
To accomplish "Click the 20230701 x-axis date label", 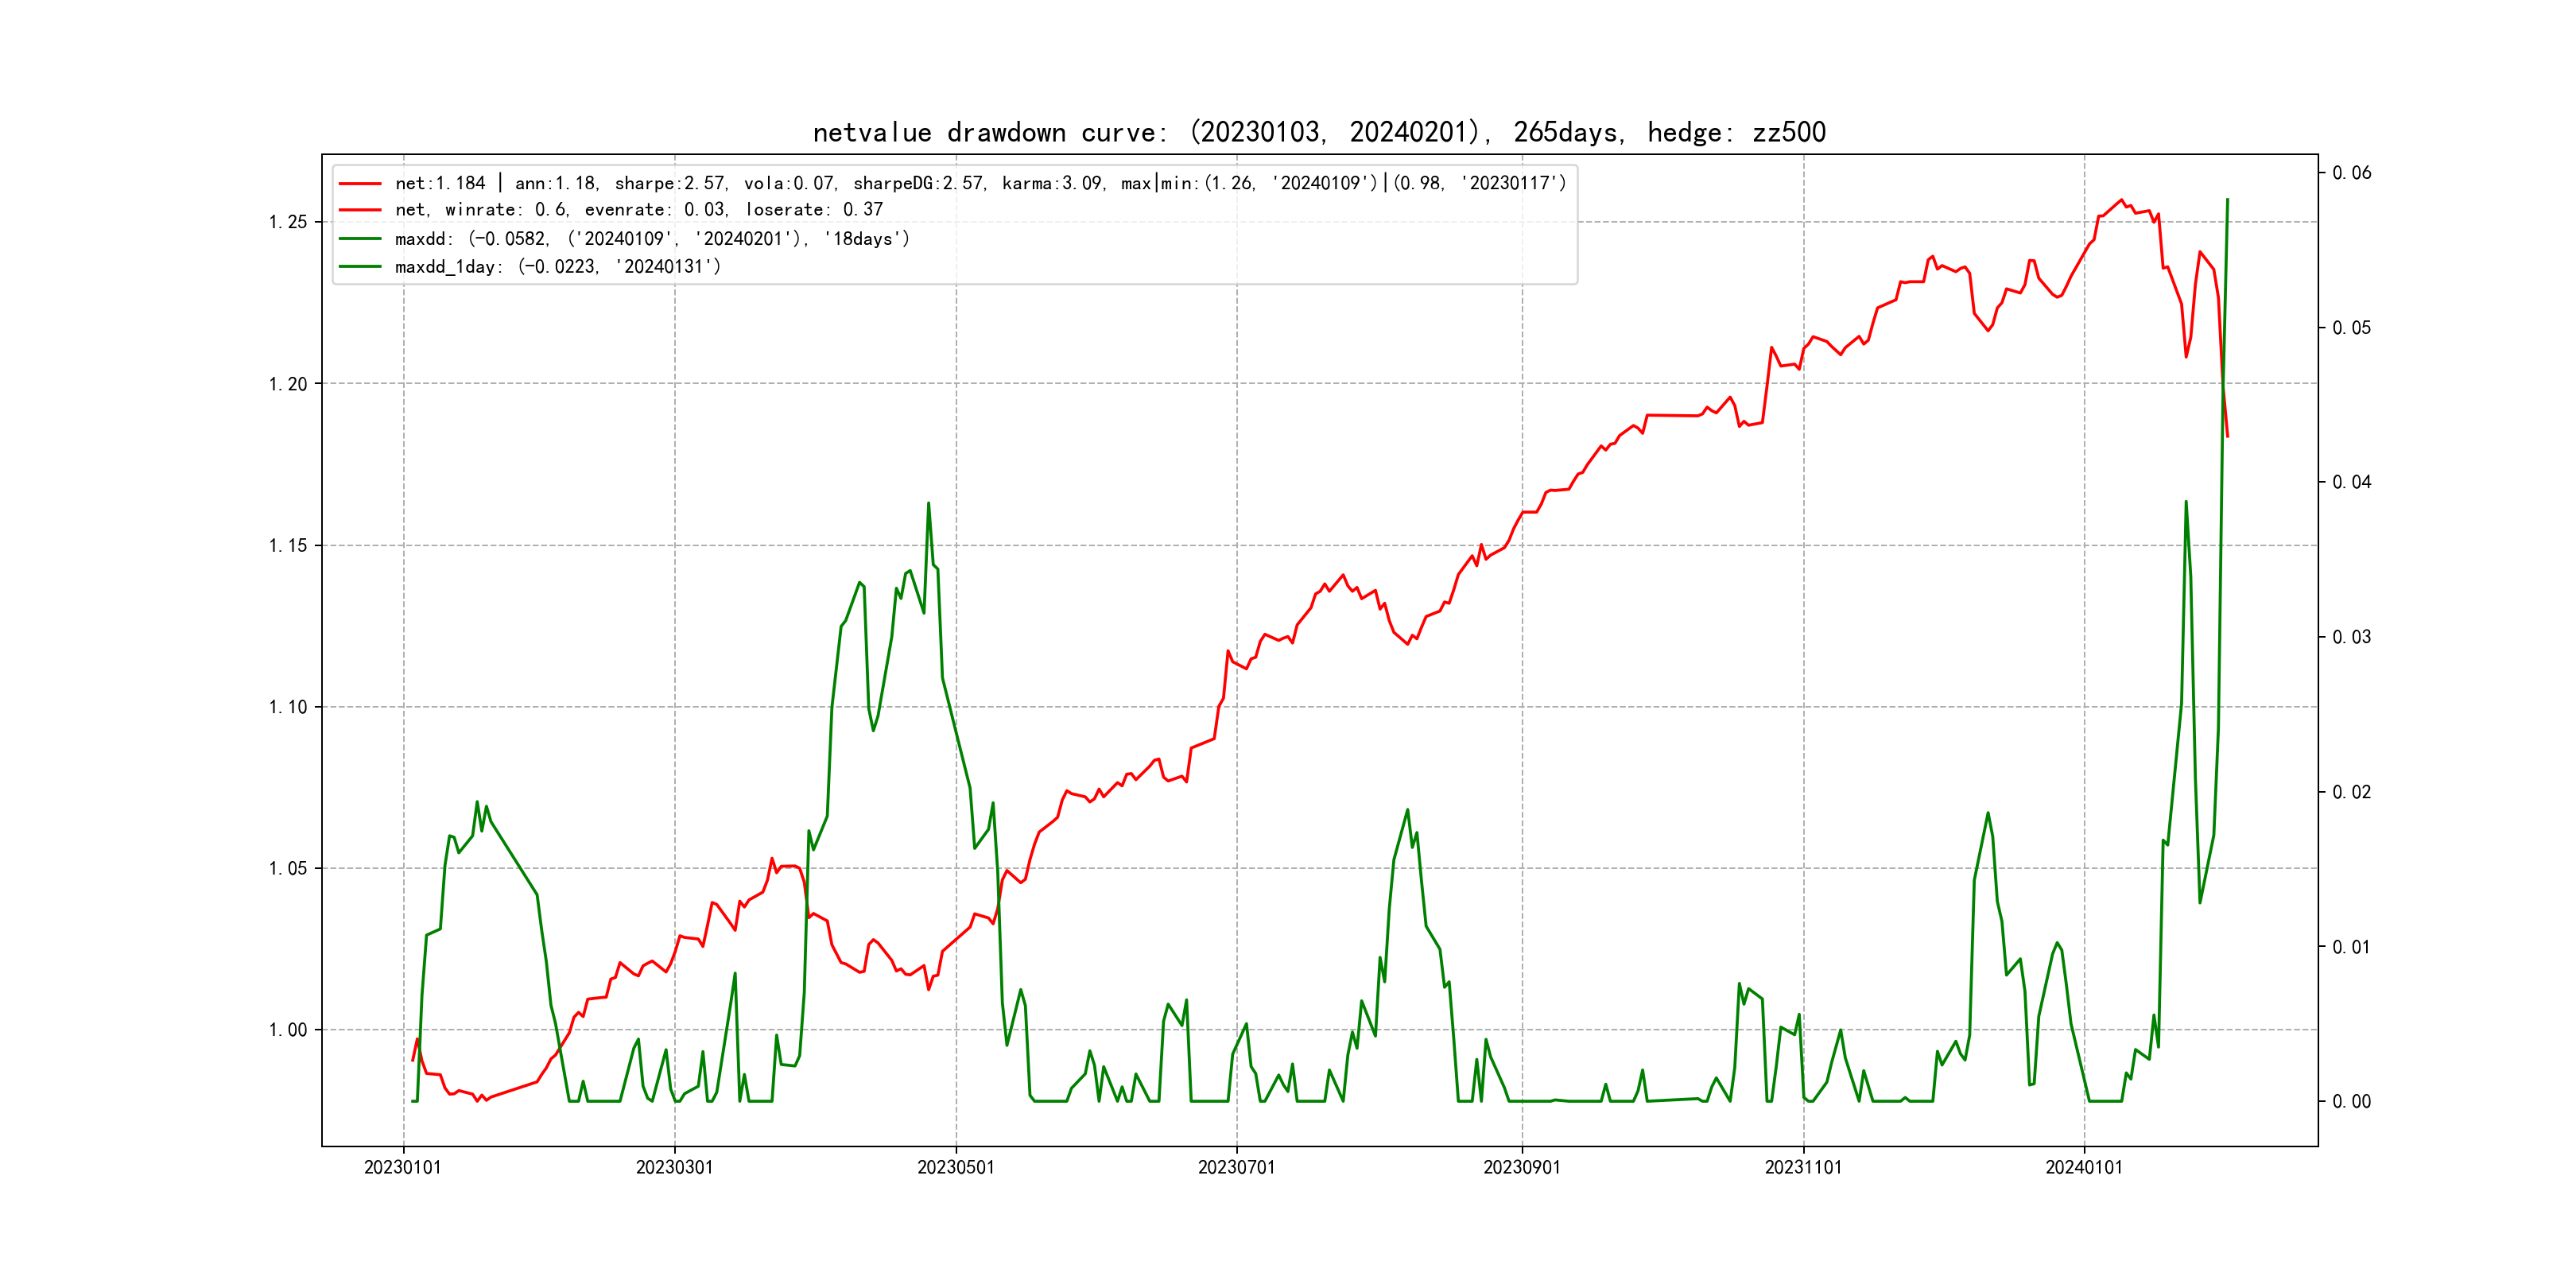I will [x=1237, y=1168].
